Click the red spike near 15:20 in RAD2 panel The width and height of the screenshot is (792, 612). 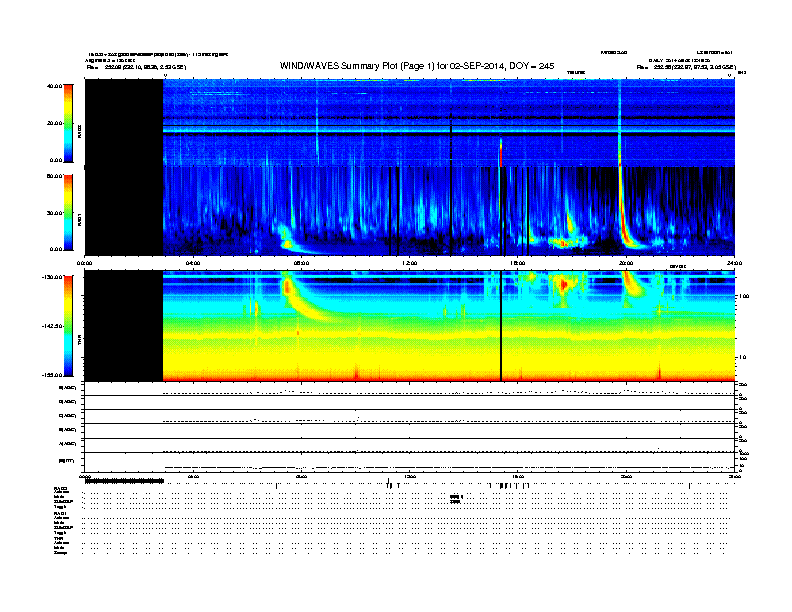tap(501, 152)
